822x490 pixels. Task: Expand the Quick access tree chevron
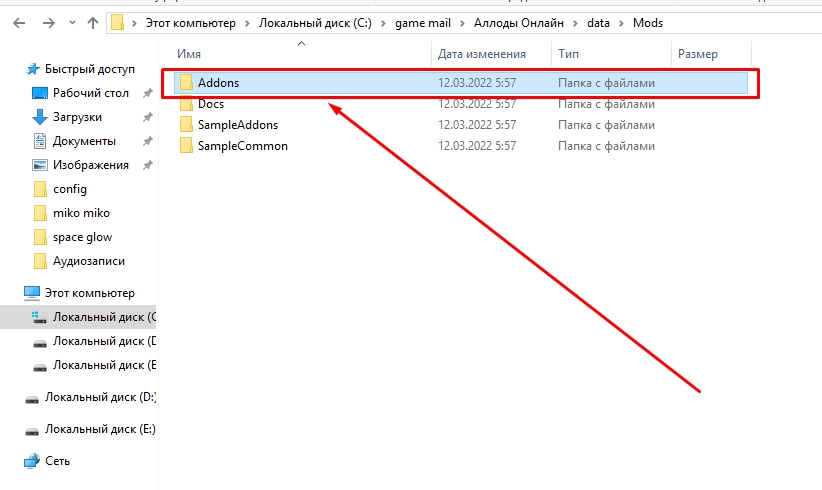coord(14,69)
